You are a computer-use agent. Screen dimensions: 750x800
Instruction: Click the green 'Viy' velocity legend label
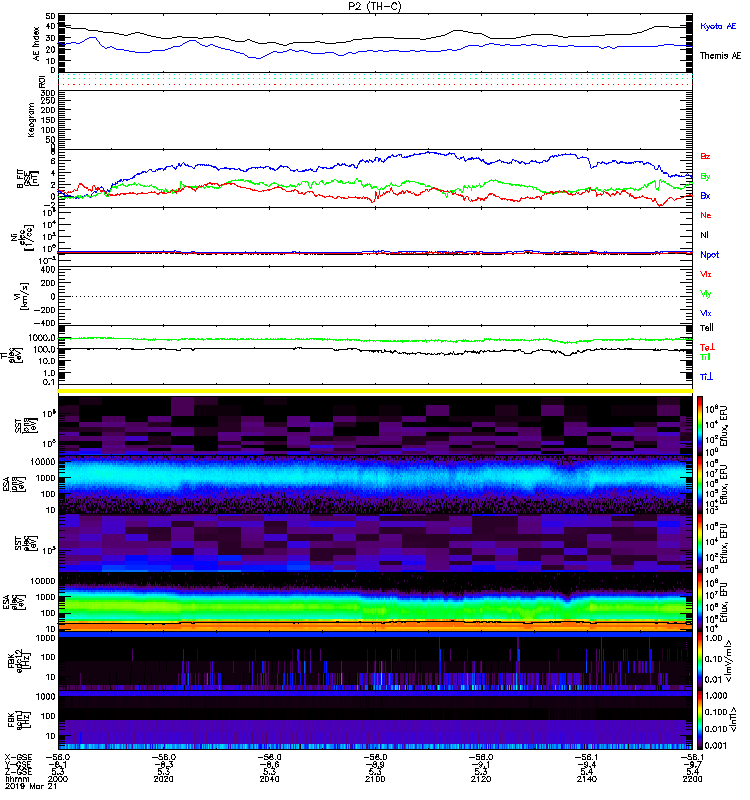coord(706,294)
